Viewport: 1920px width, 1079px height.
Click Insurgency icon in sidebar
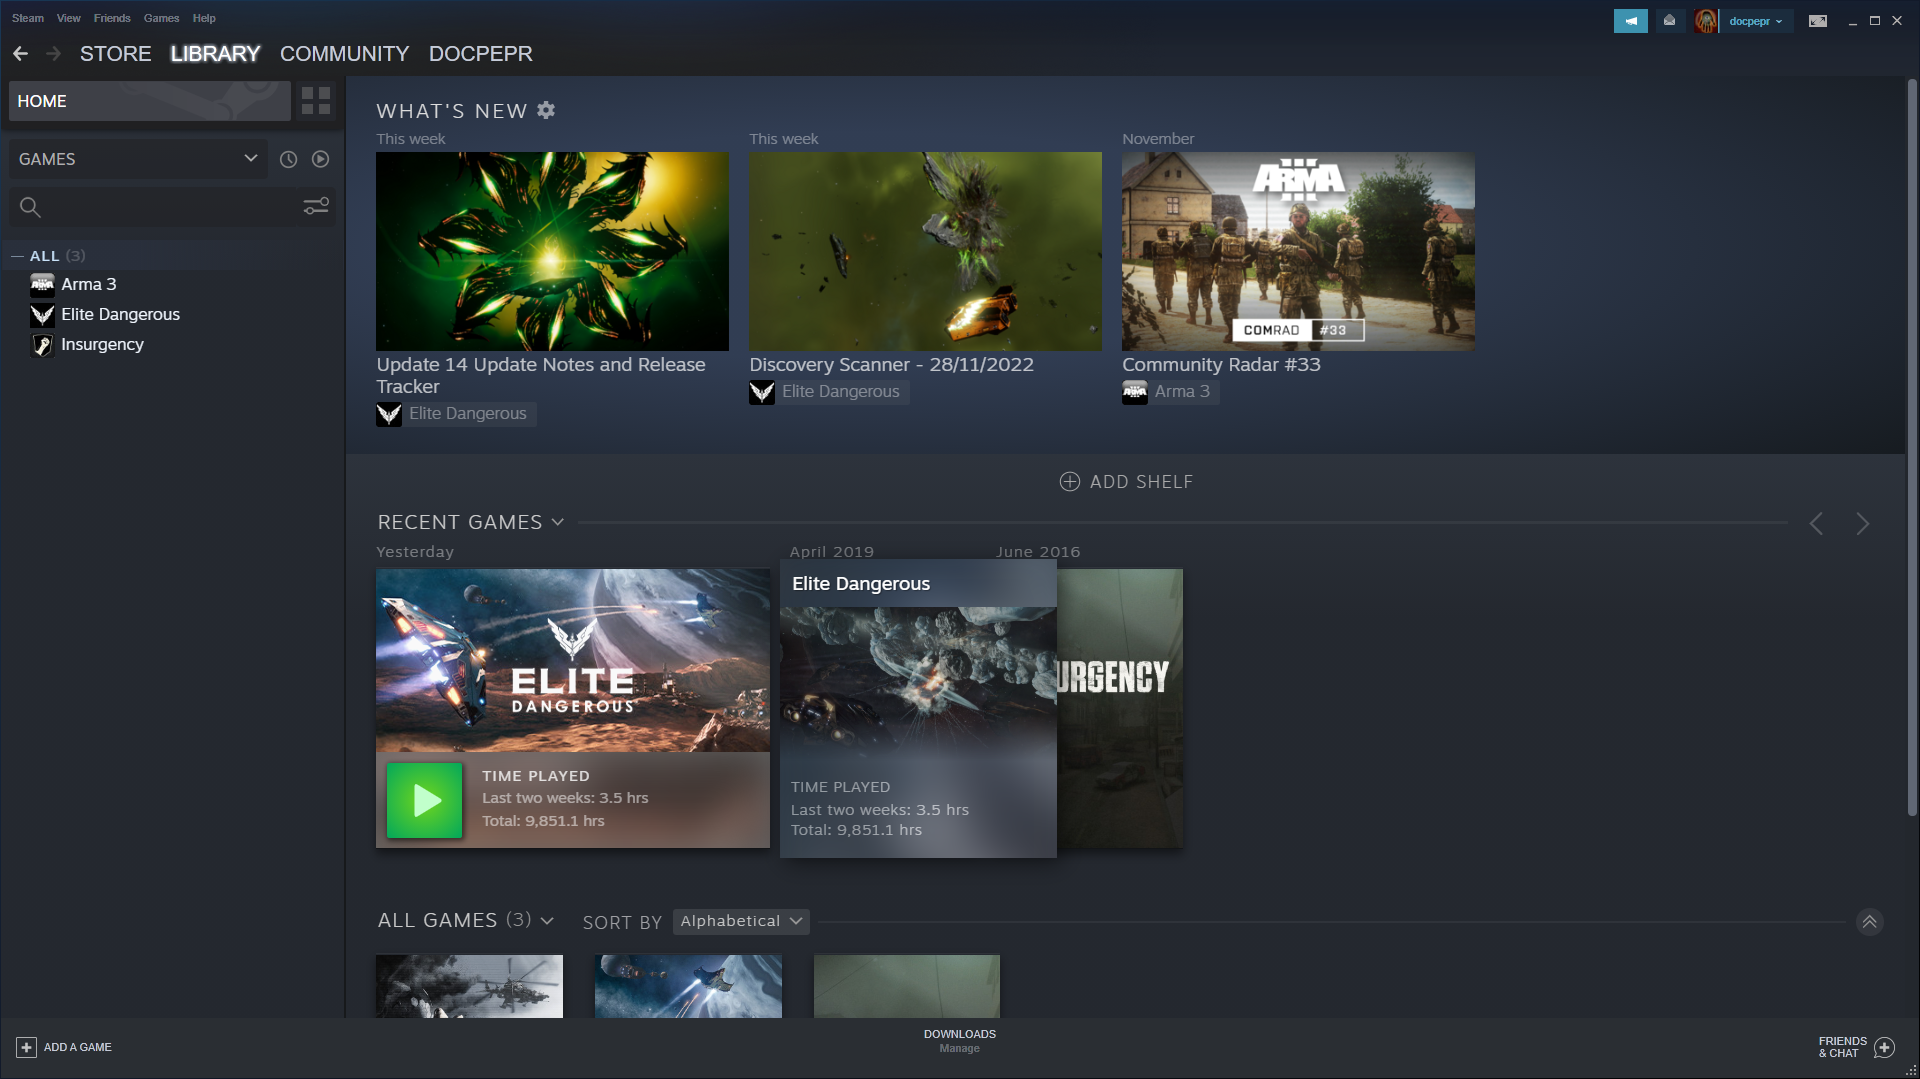tap(42, 345)
